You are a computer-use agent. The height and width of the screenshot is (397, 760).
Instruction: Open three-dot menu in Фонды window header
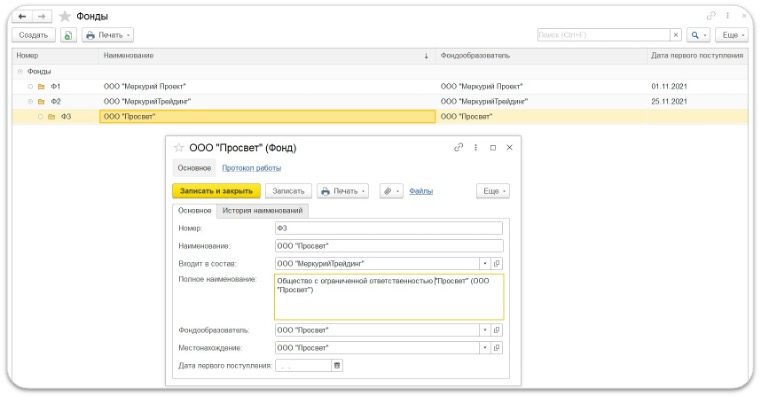728,16
